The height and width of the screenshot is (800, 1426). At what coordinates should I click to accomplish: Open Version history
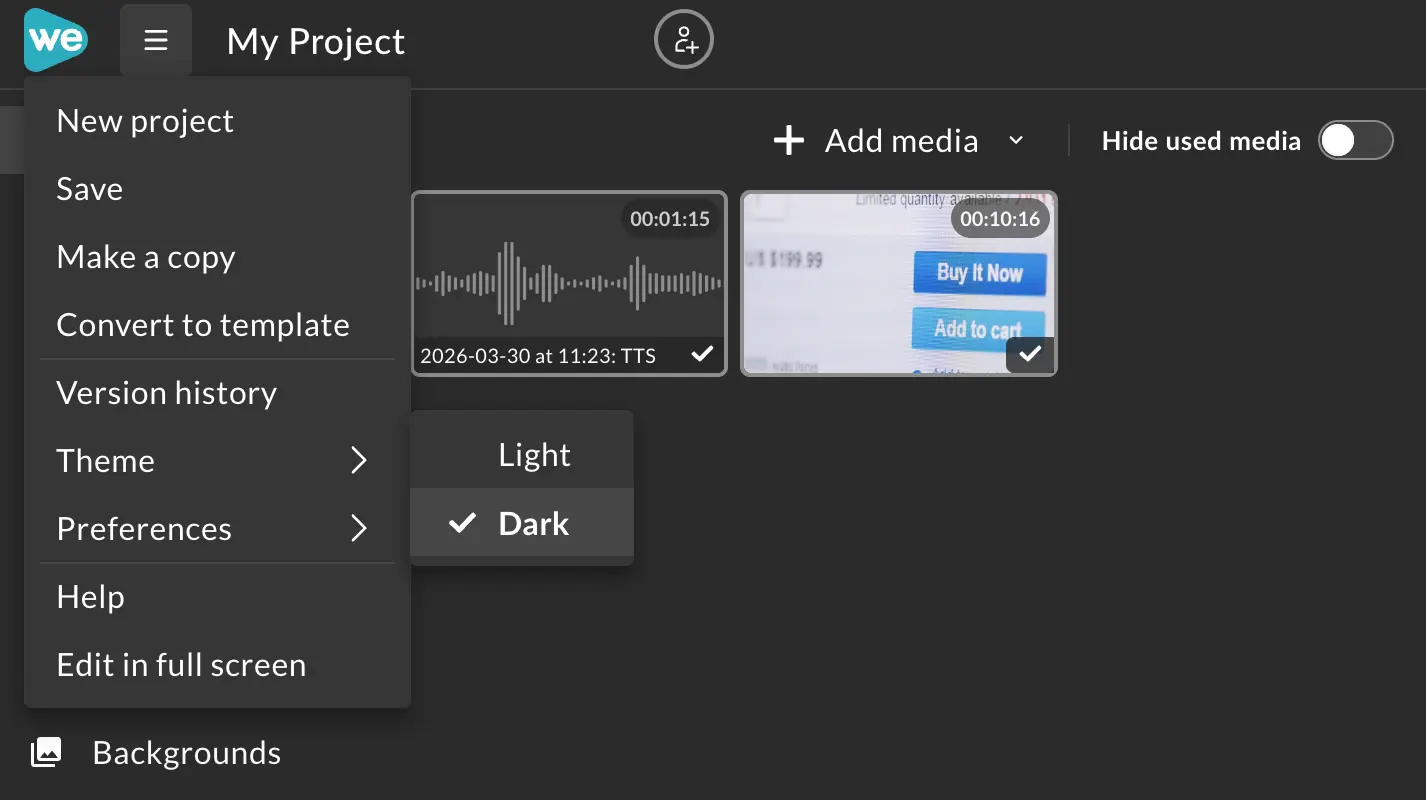pos(217,393)
